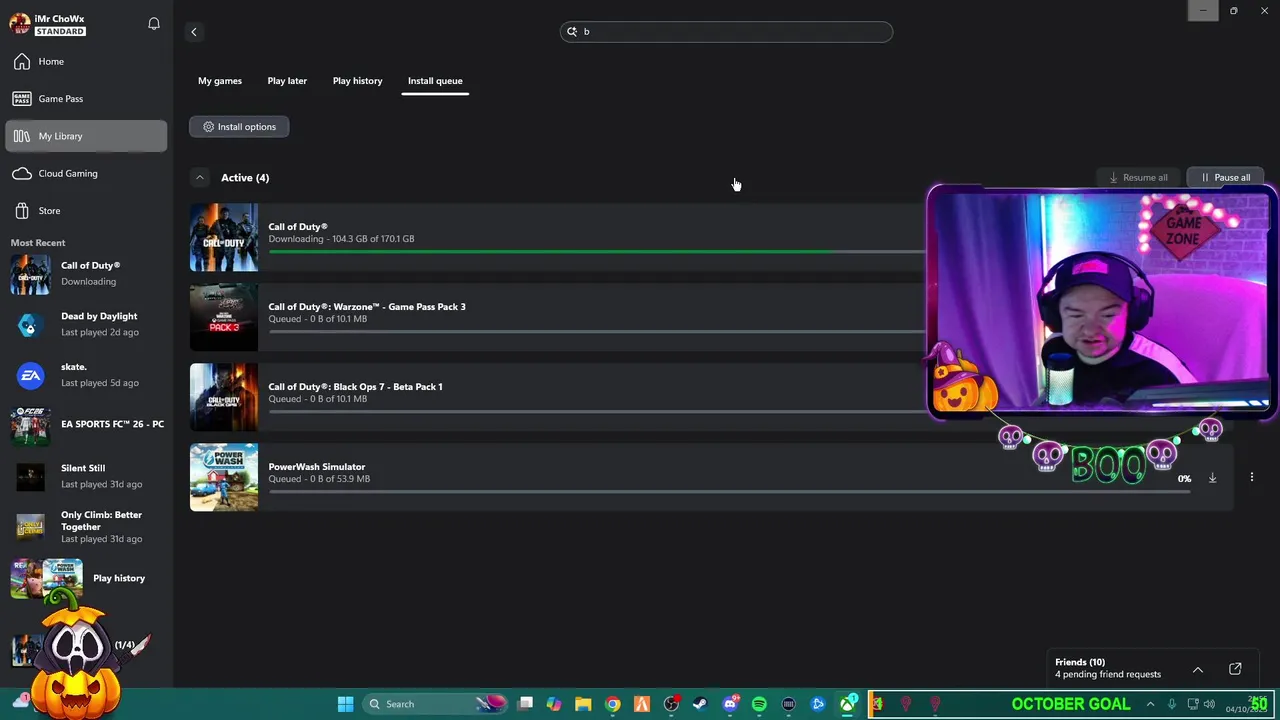The height and width of the screenshot is (720, 1280).
Task: Open Task View on the taskbar
Action: (x=525, y=704)
